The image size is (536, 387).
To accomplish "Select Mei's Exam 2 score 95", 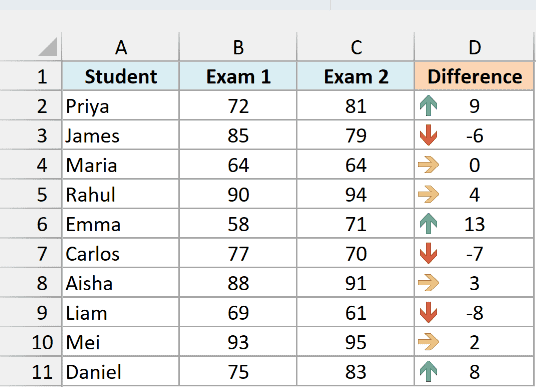I will 356,342.
